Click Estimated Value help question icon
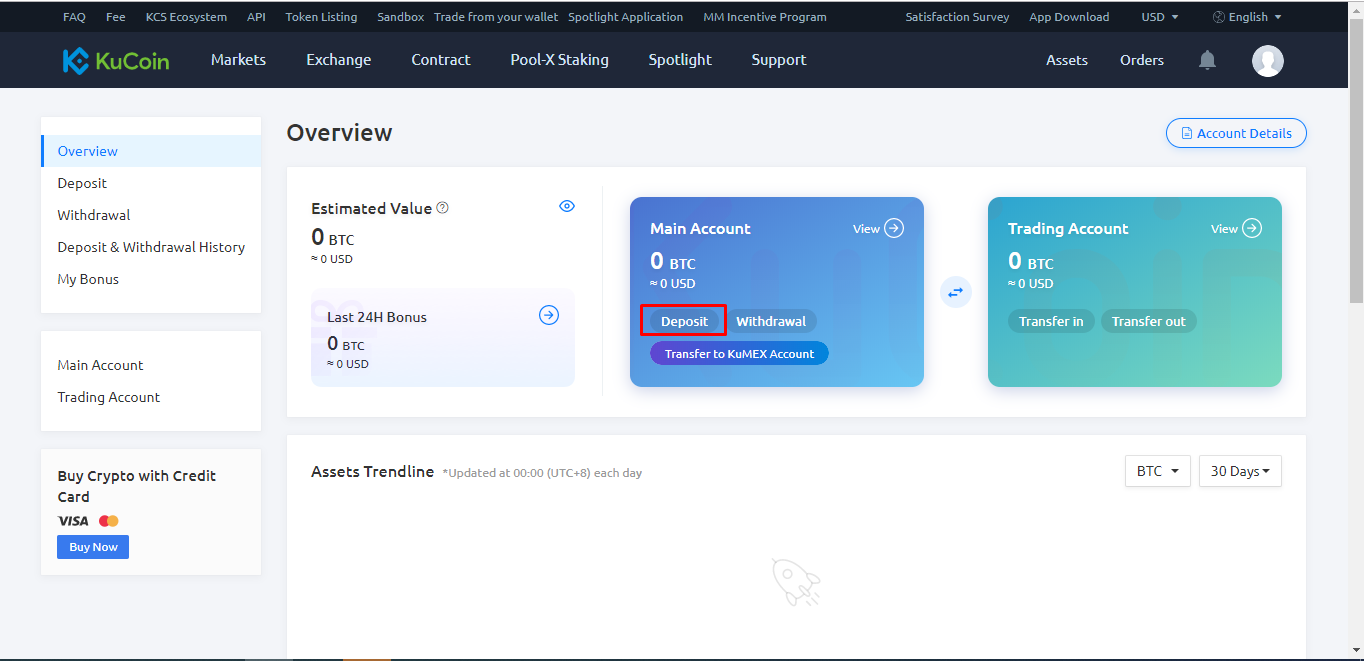 tap(443, 208)
